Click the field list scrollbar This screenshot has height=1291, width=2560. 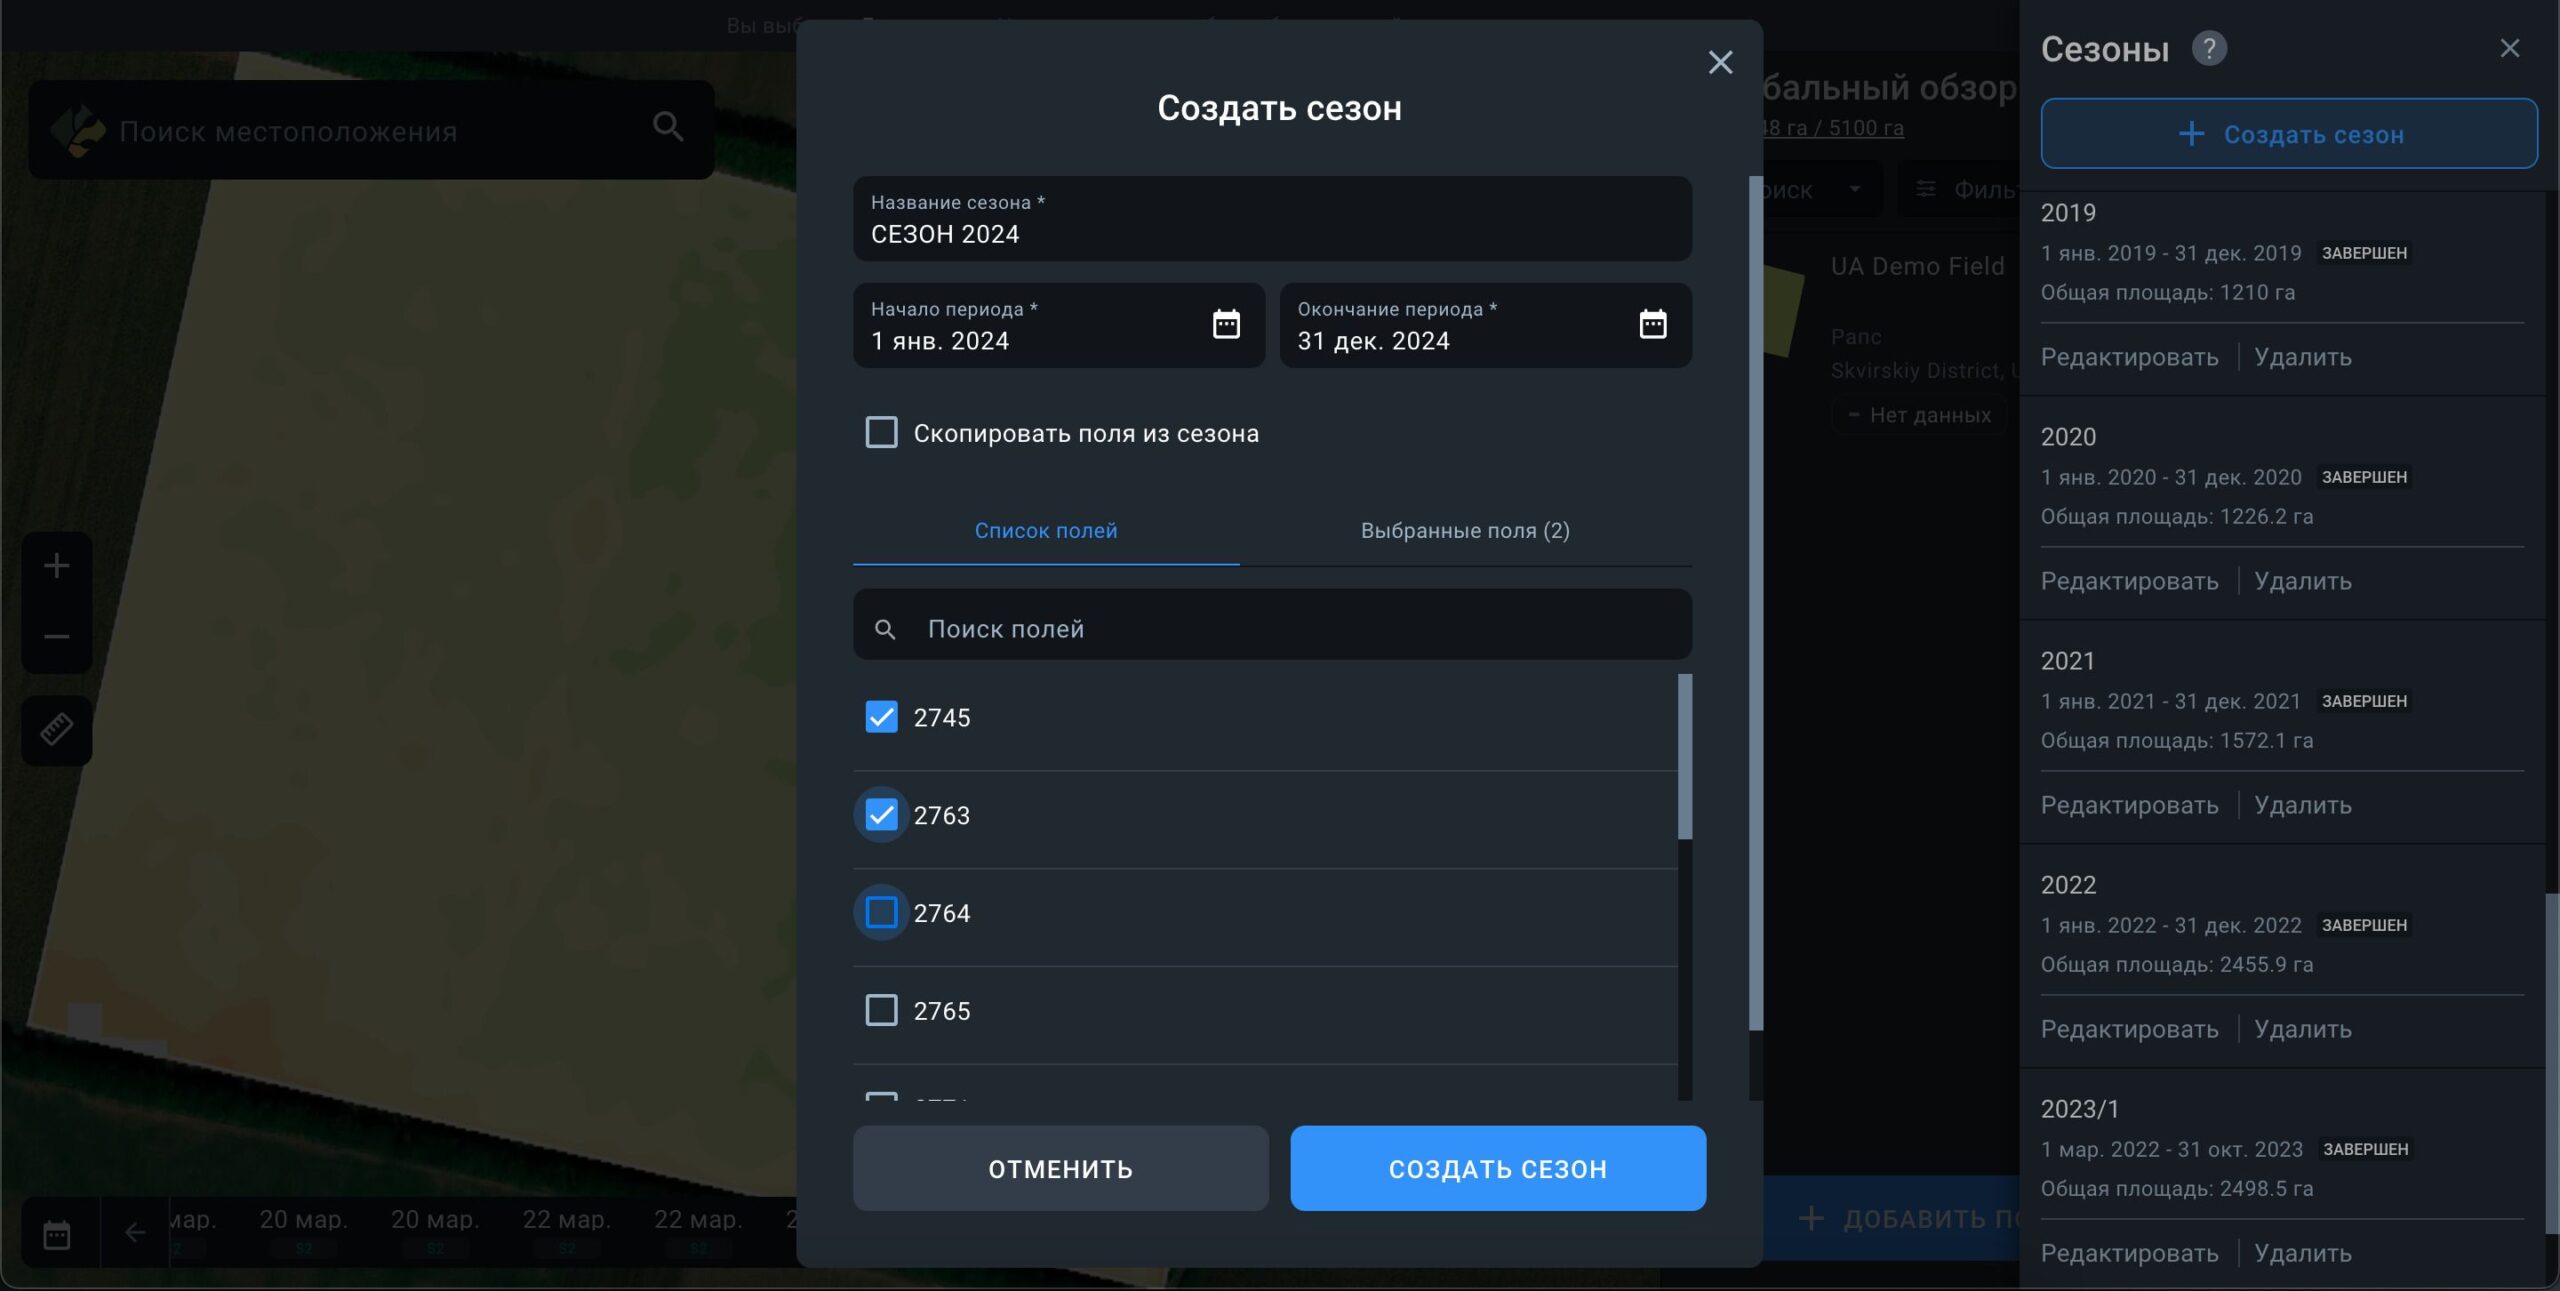tap(1684, 757)
